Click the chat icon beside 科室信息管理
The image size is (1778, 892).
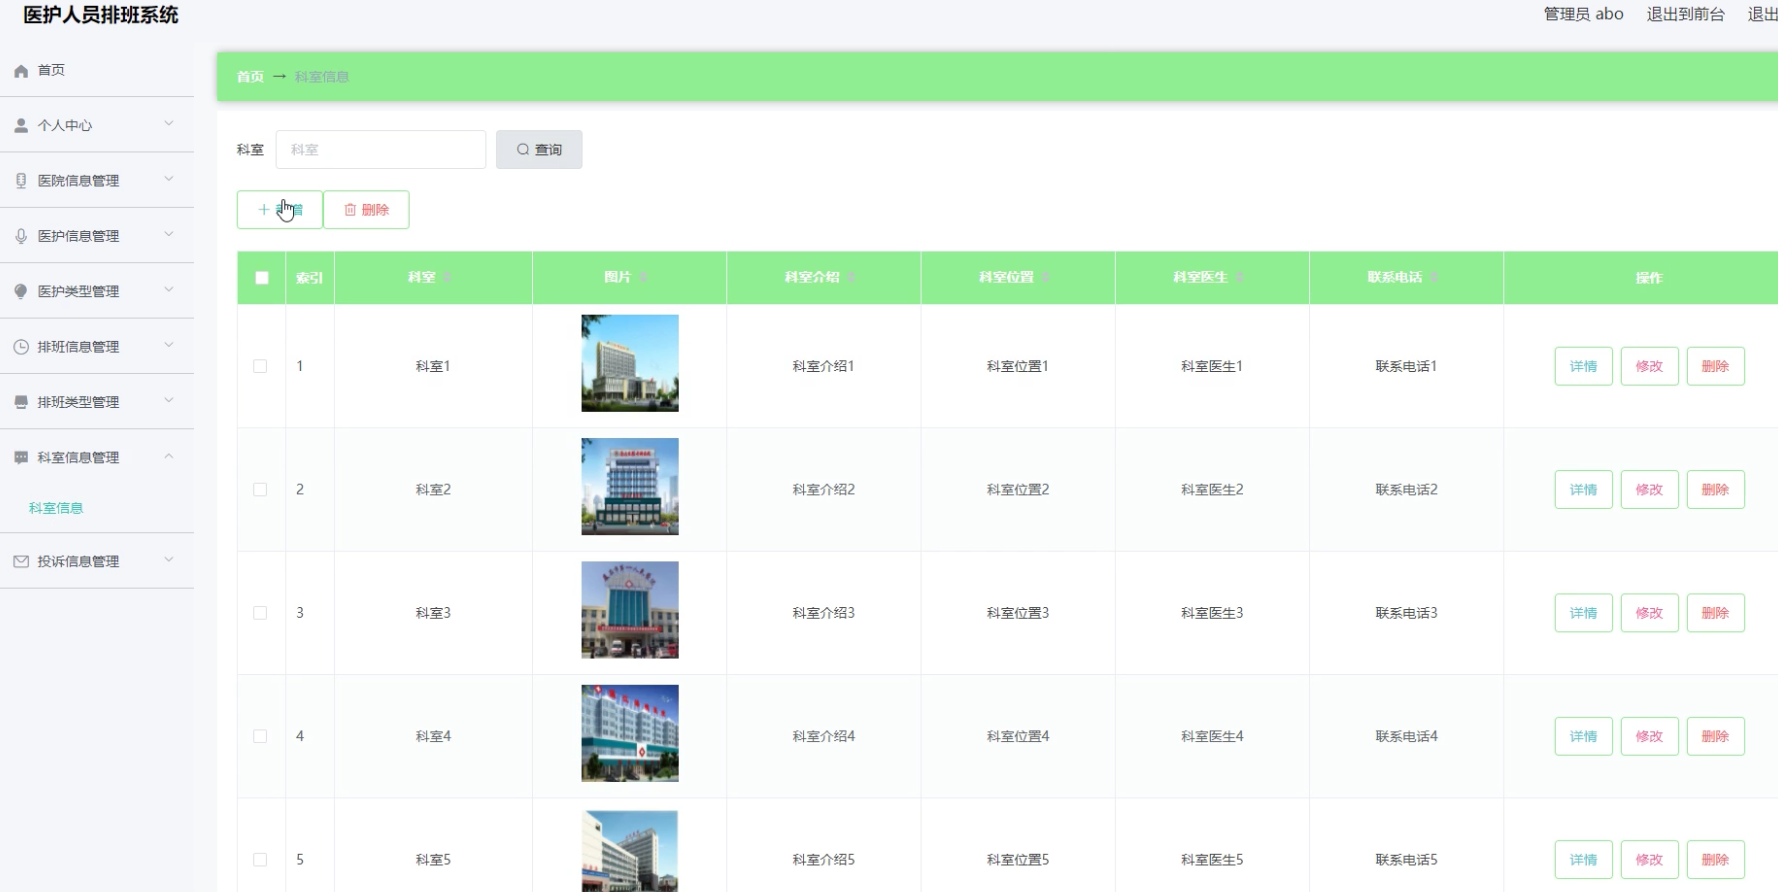point(21,457)
